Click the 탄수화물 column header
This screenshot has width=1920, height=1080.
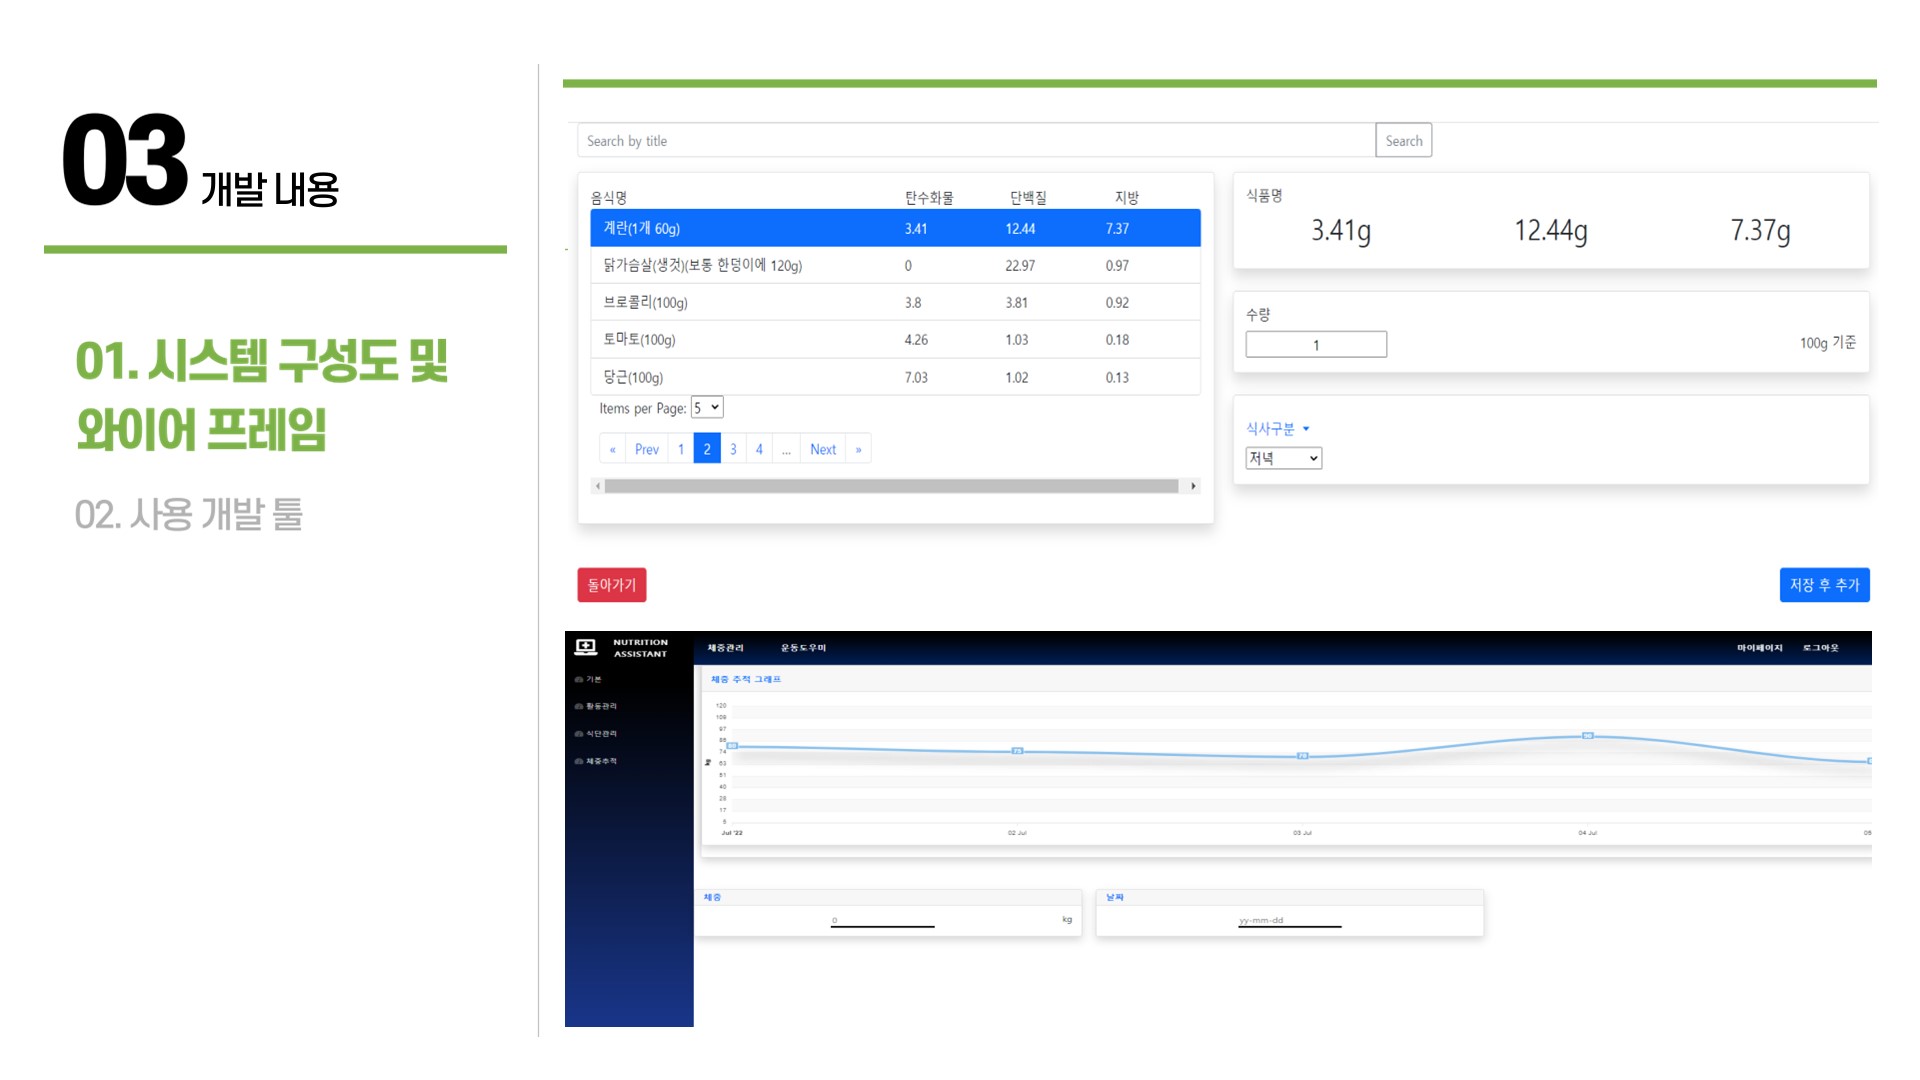[929, 198]
